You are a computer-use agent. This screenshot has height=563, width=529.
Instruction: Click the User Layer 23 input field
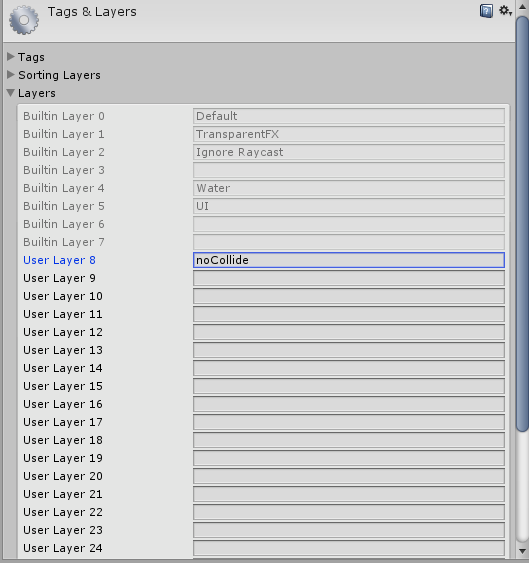click(x=349, y=530)
